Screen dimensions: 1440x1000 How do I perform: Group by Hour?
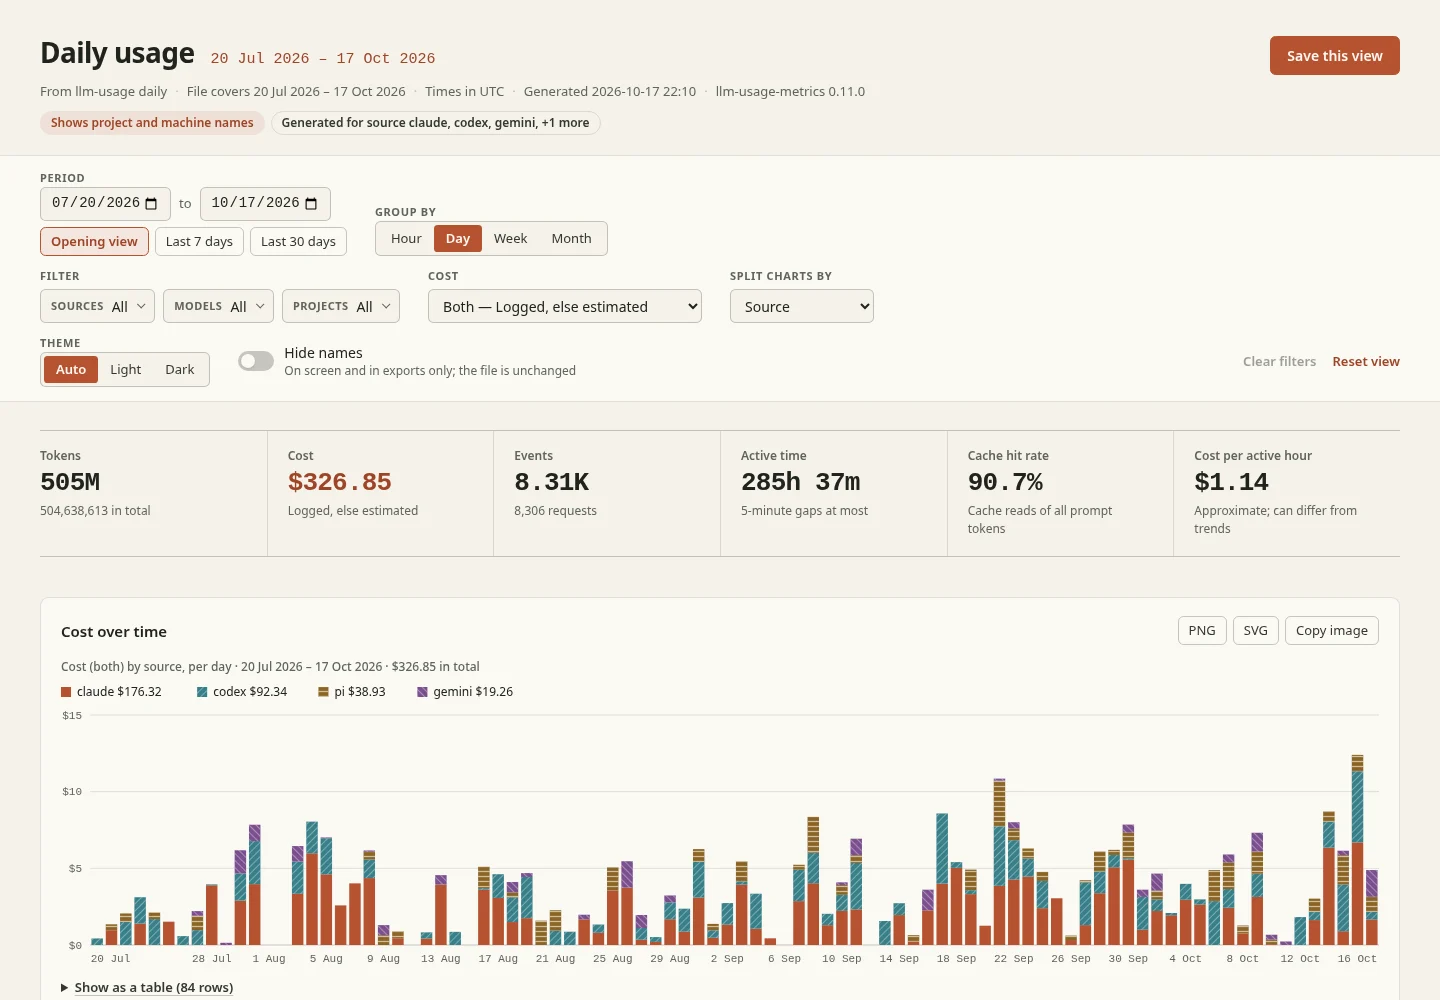[406, 238]
